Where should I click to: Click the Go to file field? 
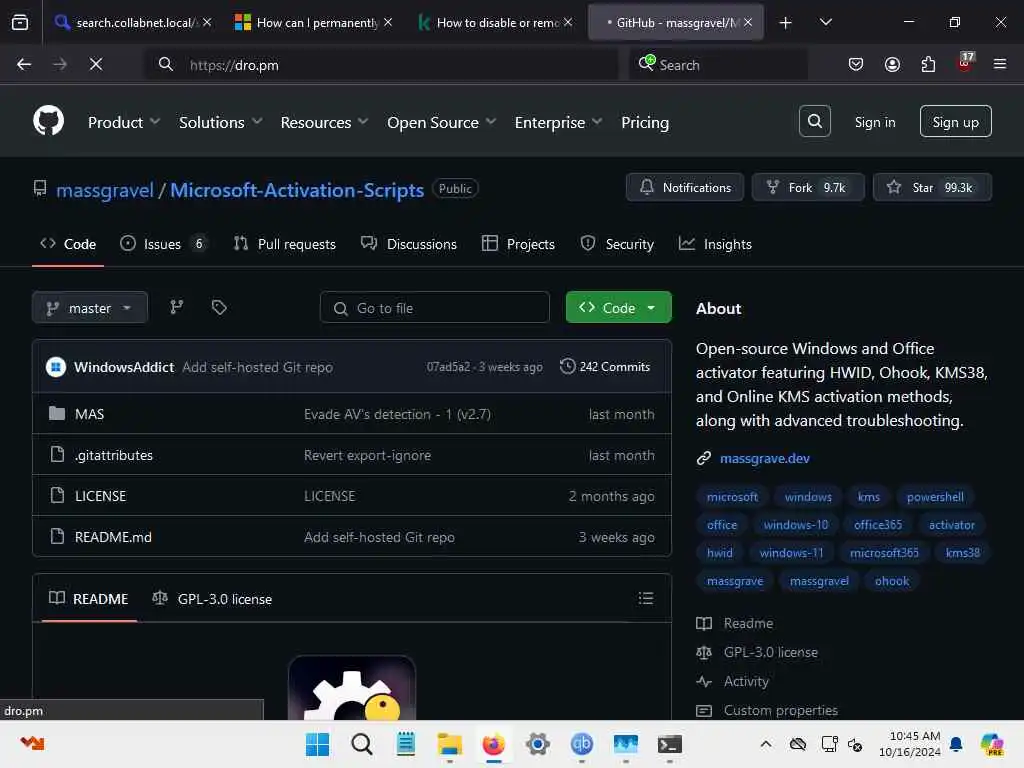[434, 308]
